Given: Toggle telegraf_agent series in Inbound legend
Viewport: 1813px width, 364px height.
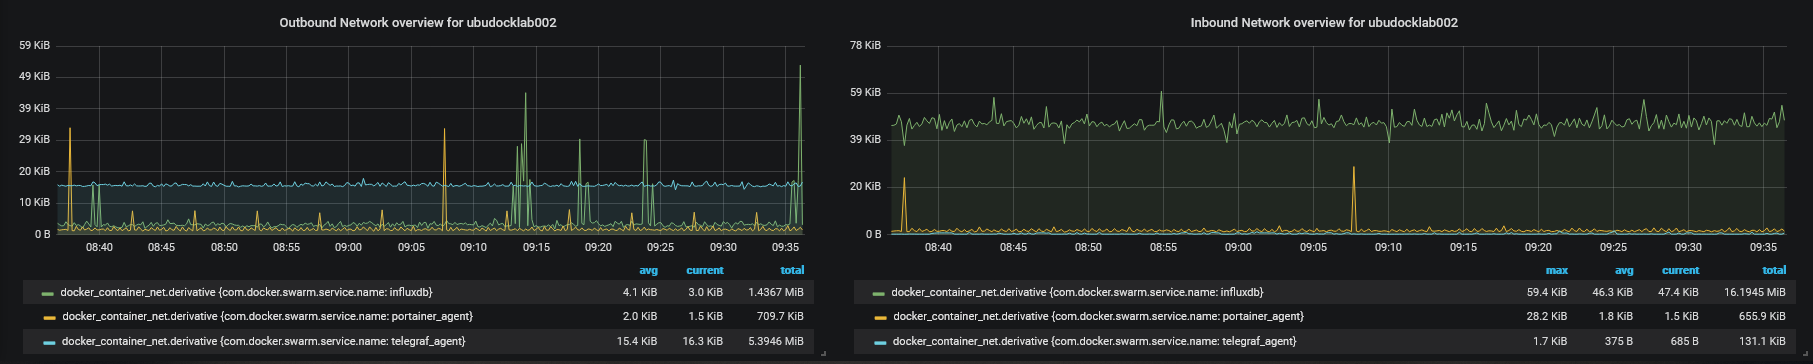Looking at the screenshot, I should [x=1094, y=341].
